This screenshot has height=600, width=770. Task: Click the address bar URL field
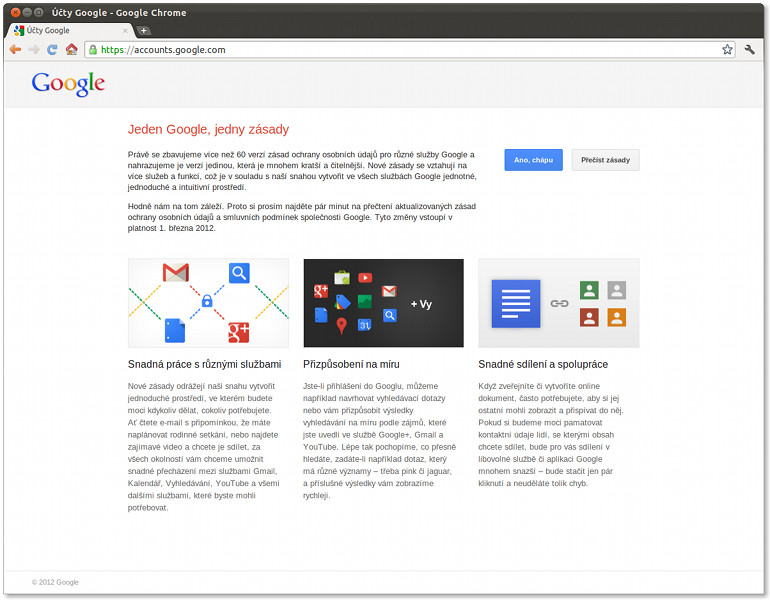[x=410, y=50]
